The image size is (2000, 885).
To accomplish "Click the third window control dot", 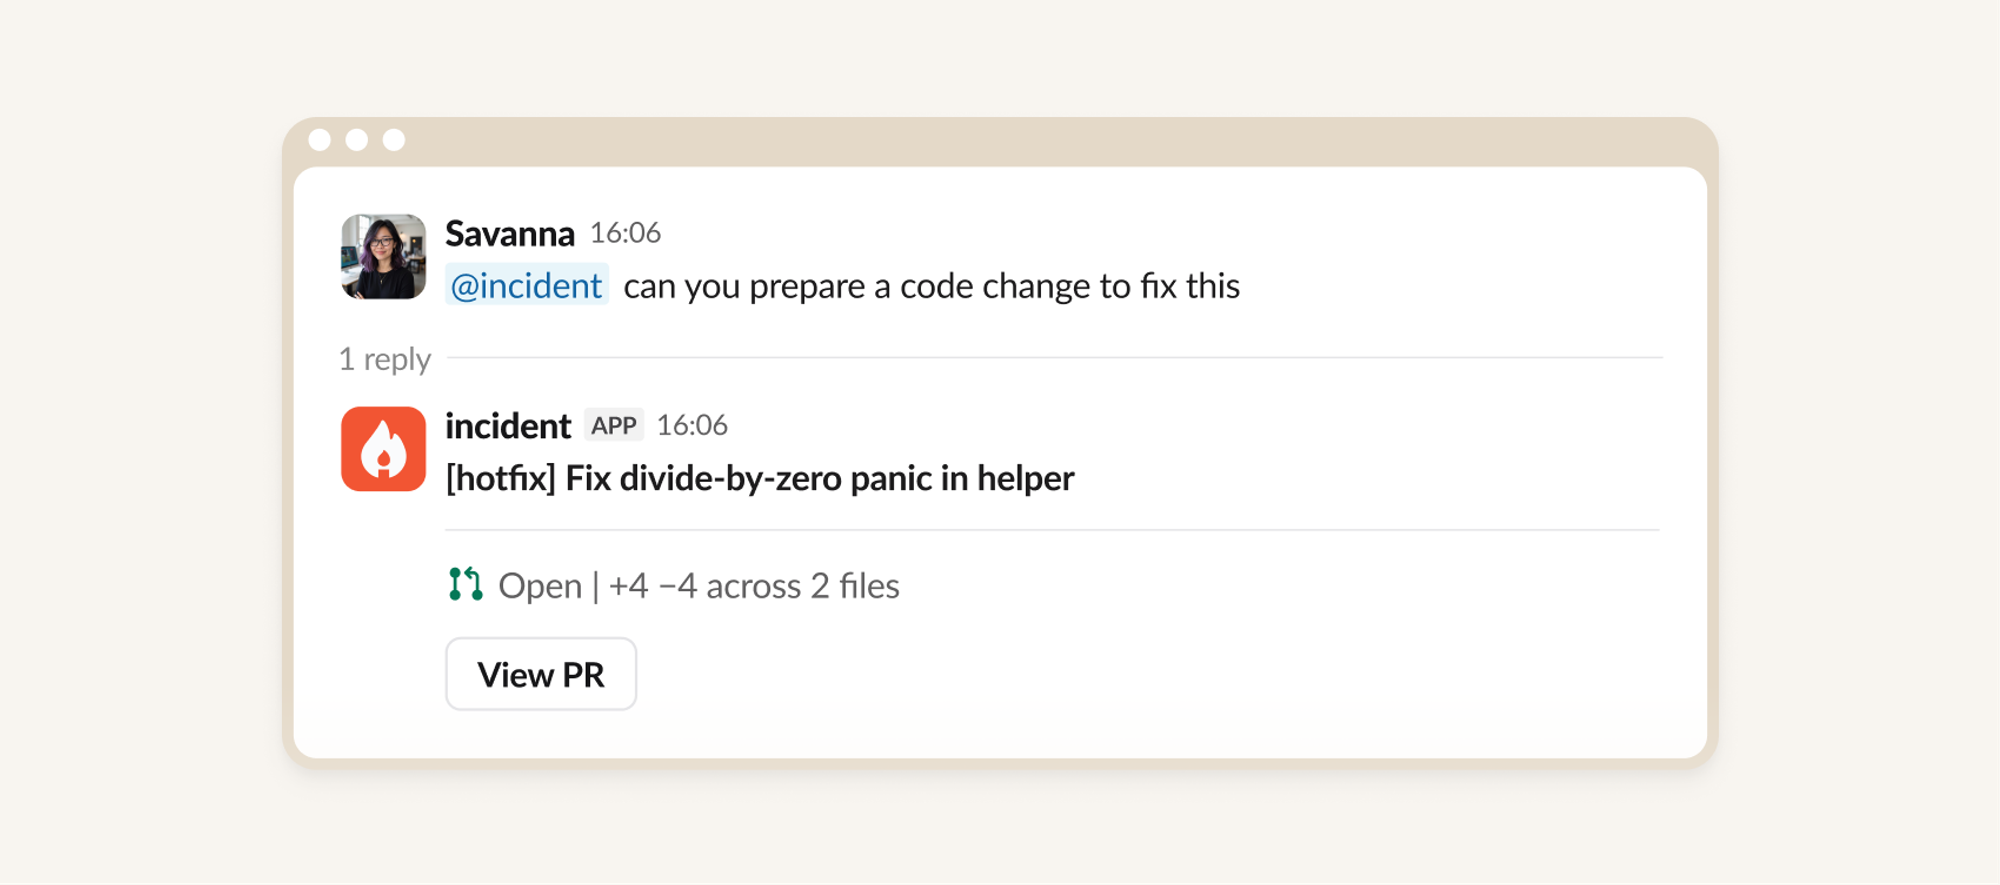I will point(394,140).
